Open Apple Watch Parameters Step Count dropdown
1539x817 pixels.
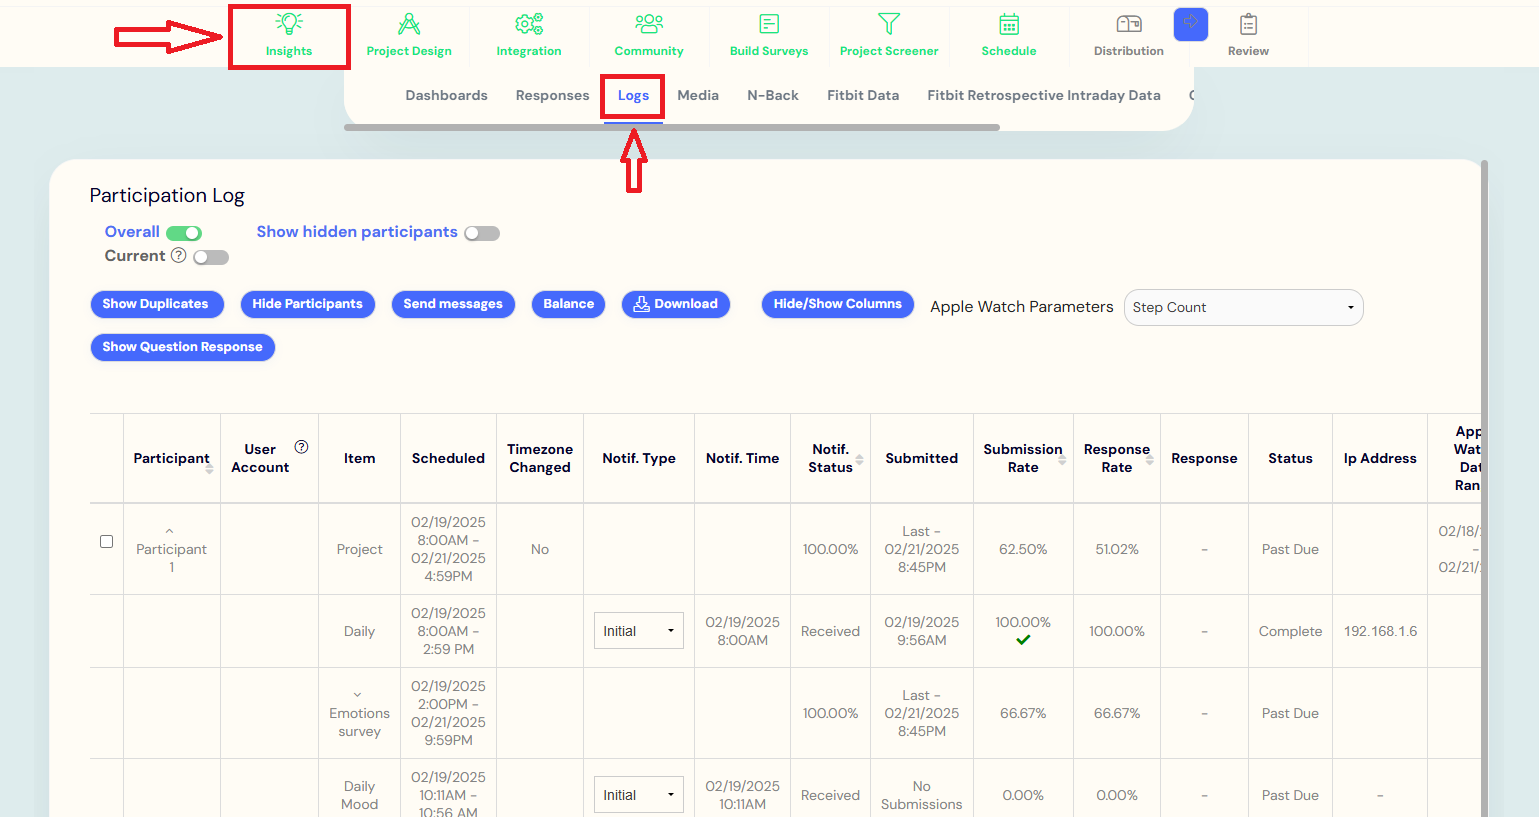coord(1243,307)
